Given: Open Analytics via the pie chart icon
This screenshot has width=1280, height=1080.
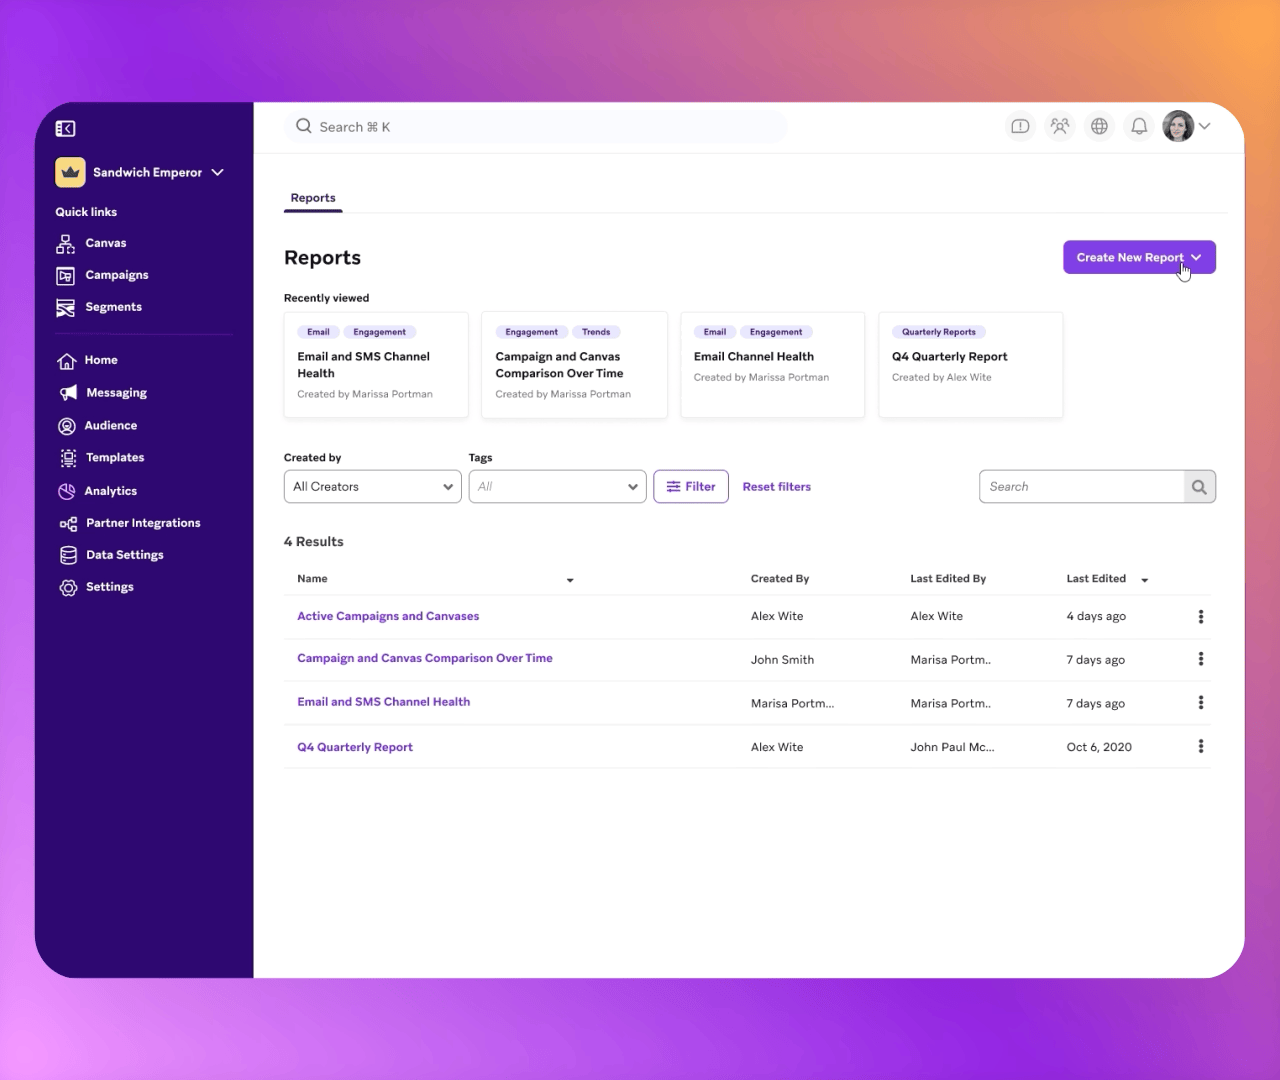Looking at the screenshot, I should pos(67,490).
